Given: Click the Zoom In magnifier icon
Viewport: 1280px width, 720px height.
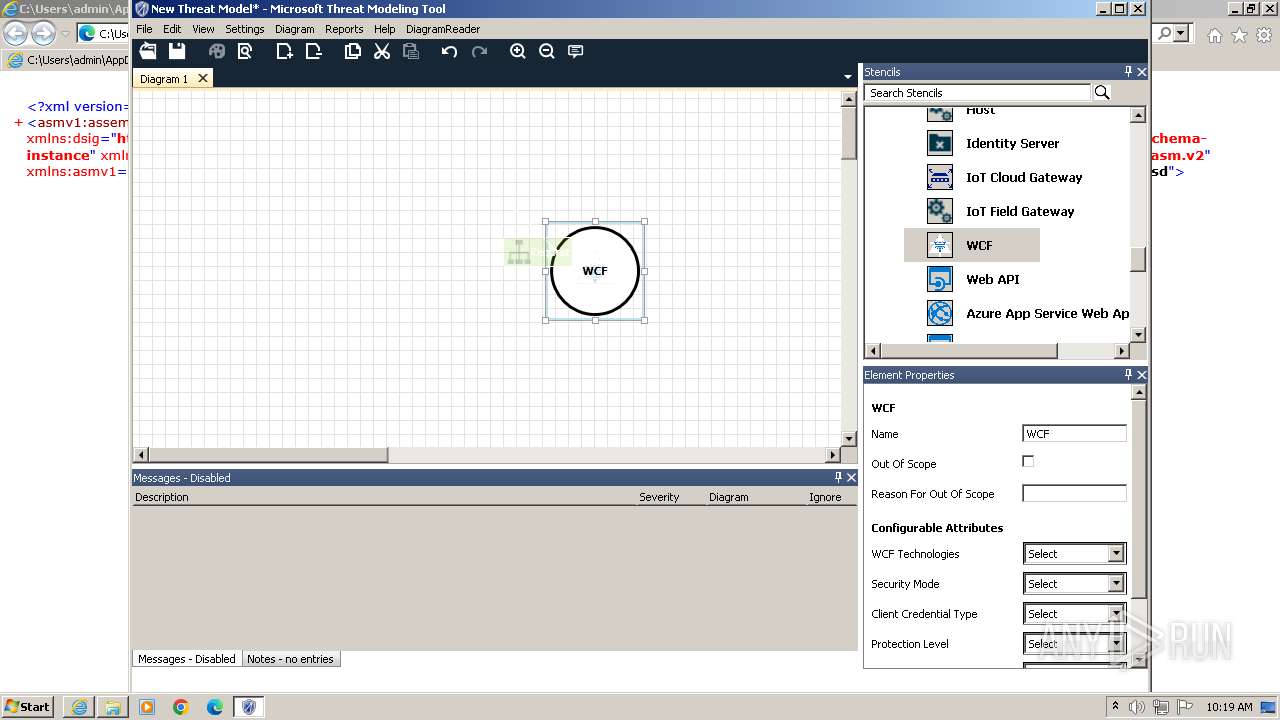Looking at the screenshot, I should 518,51.
